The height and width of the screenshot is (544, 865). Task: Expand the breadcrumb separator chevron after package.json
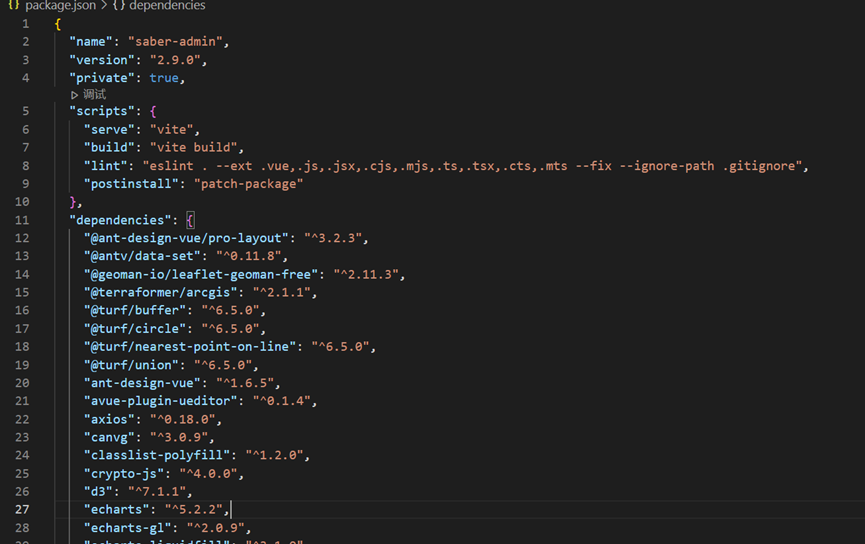tap(102, 6)
